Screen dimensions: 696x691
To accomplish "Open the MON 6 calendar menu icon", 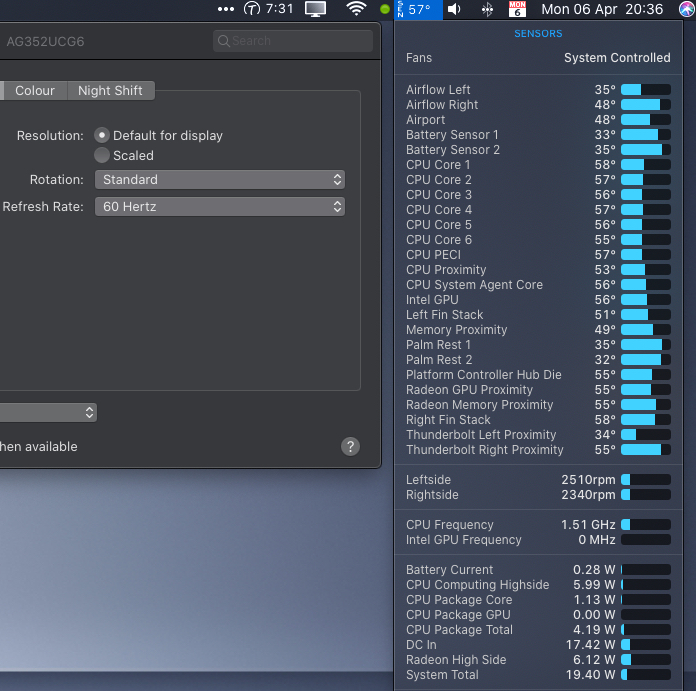I will click(x=517, y=9).
